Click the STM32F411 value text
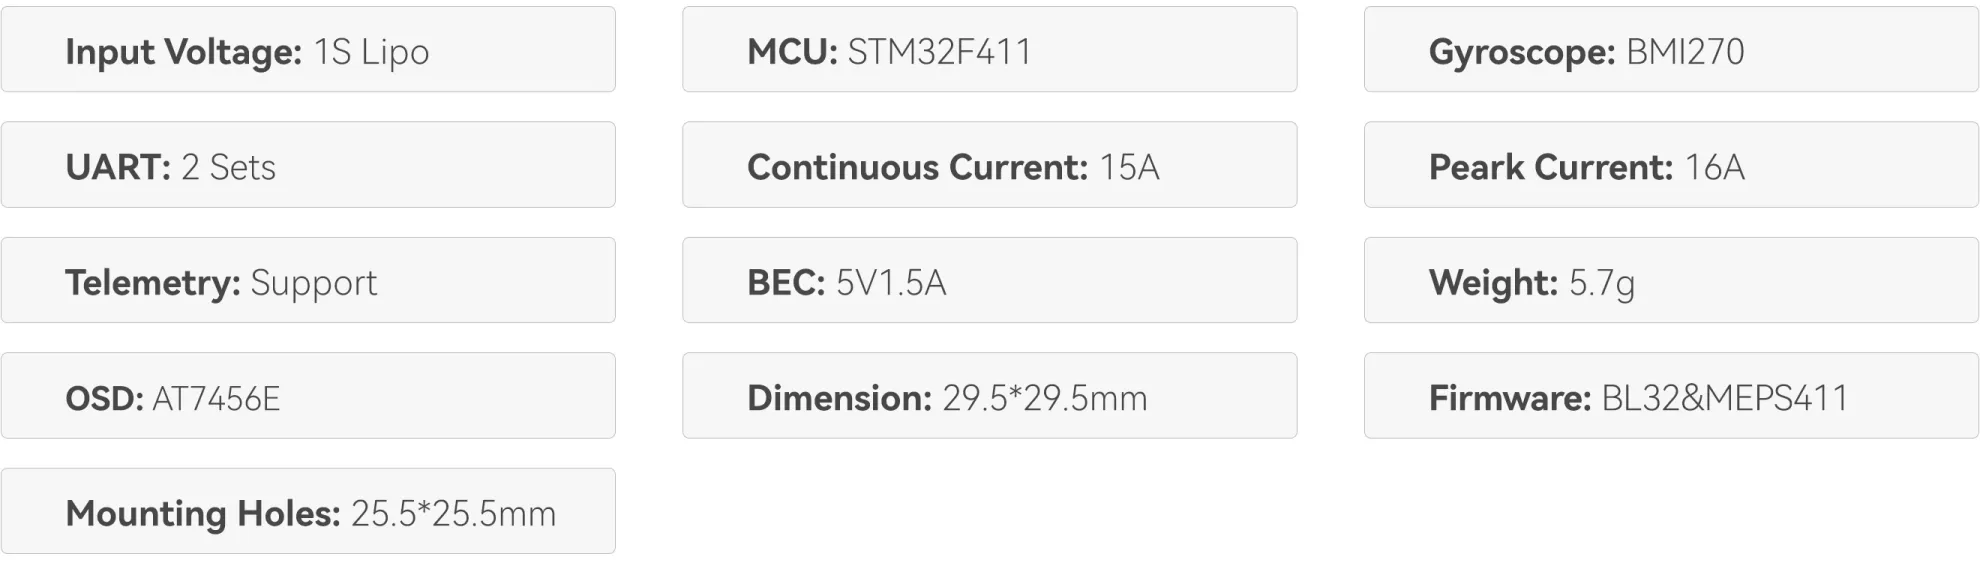Image resolution: width=1980 pixels, height=563 pixels. click(939, 52)
